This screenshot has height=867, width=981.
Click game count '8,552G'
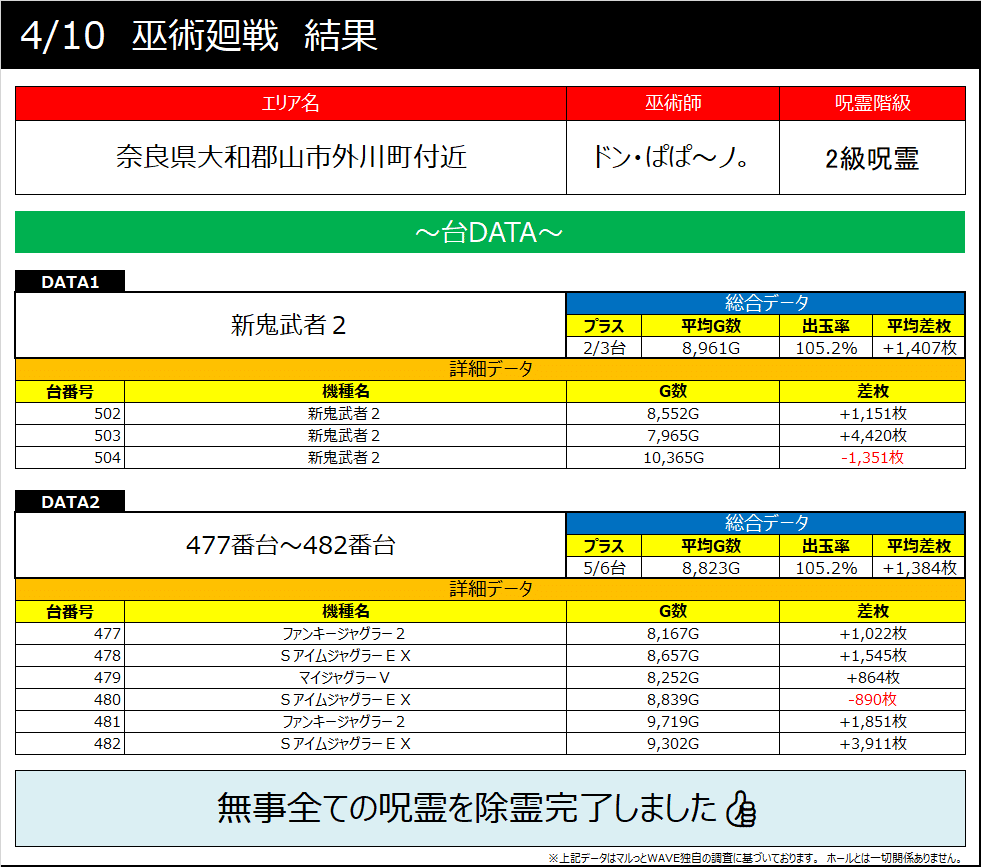[x=673, y=413]
